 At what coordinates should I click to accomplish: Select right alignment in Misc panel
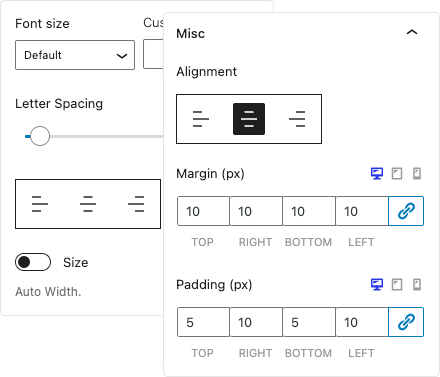click(297, 119)
